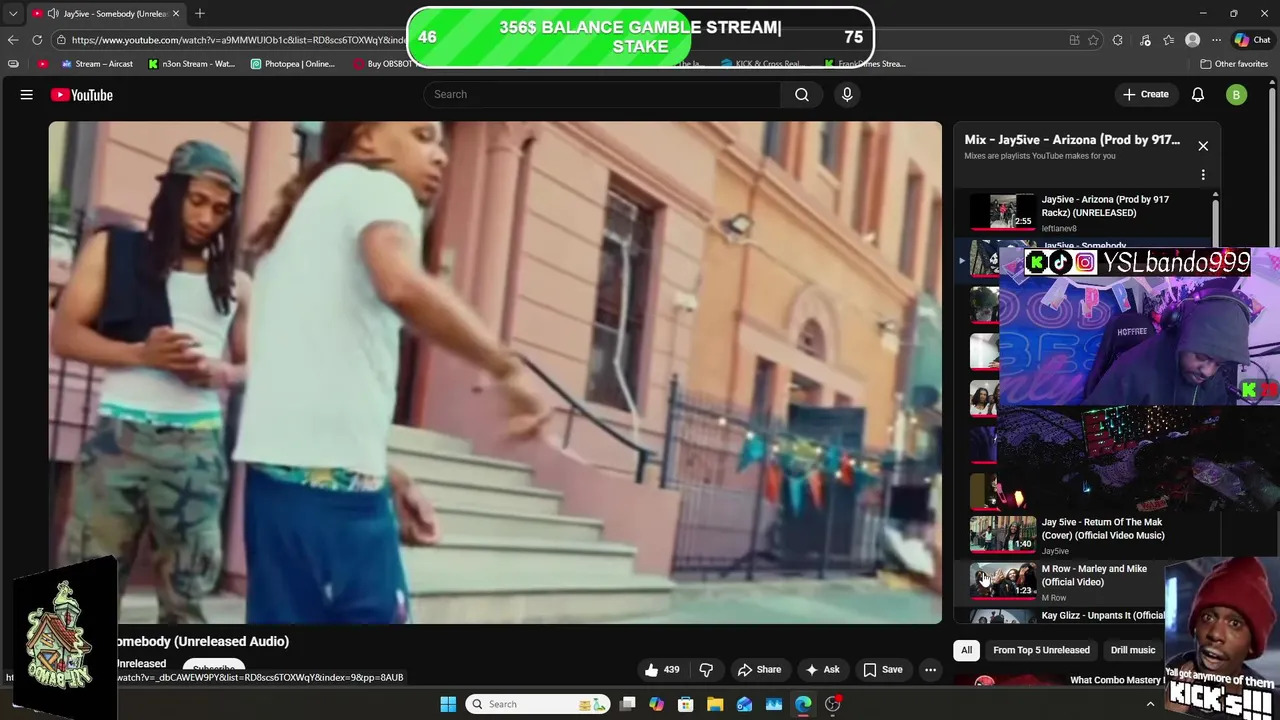Close the Jay5ive - Somebody browser tab
The width and height of the screenshot is (1280, 720).
pos(176,14)
